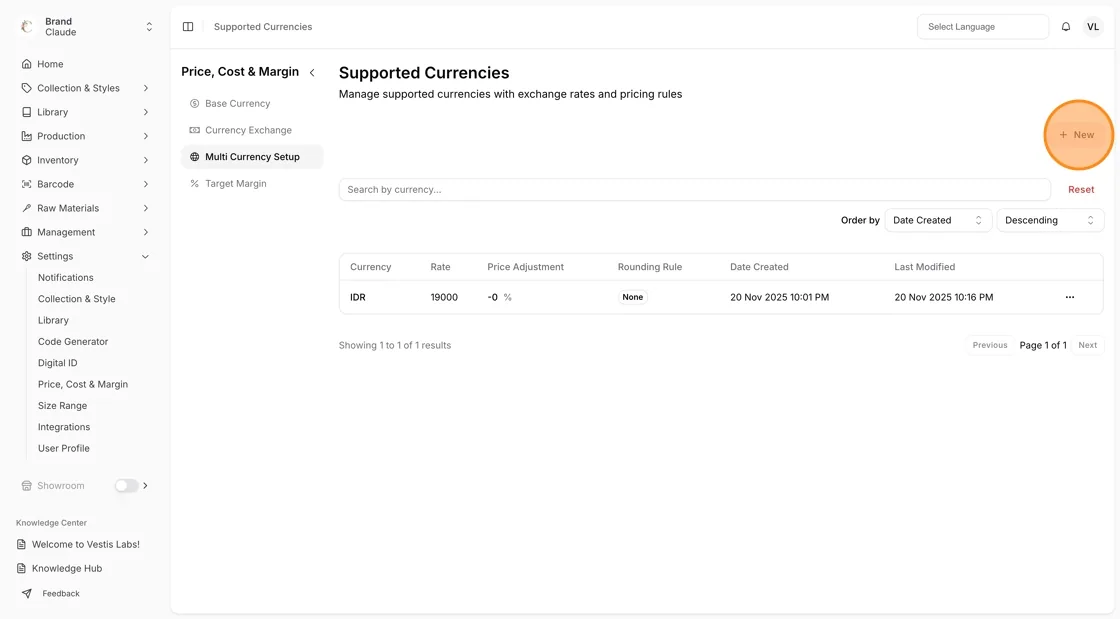Image resolution: width=1120 pixels, height=619 pixels.
Task: Click the Currency Exchange banknote icon
Action: point(194,130)
